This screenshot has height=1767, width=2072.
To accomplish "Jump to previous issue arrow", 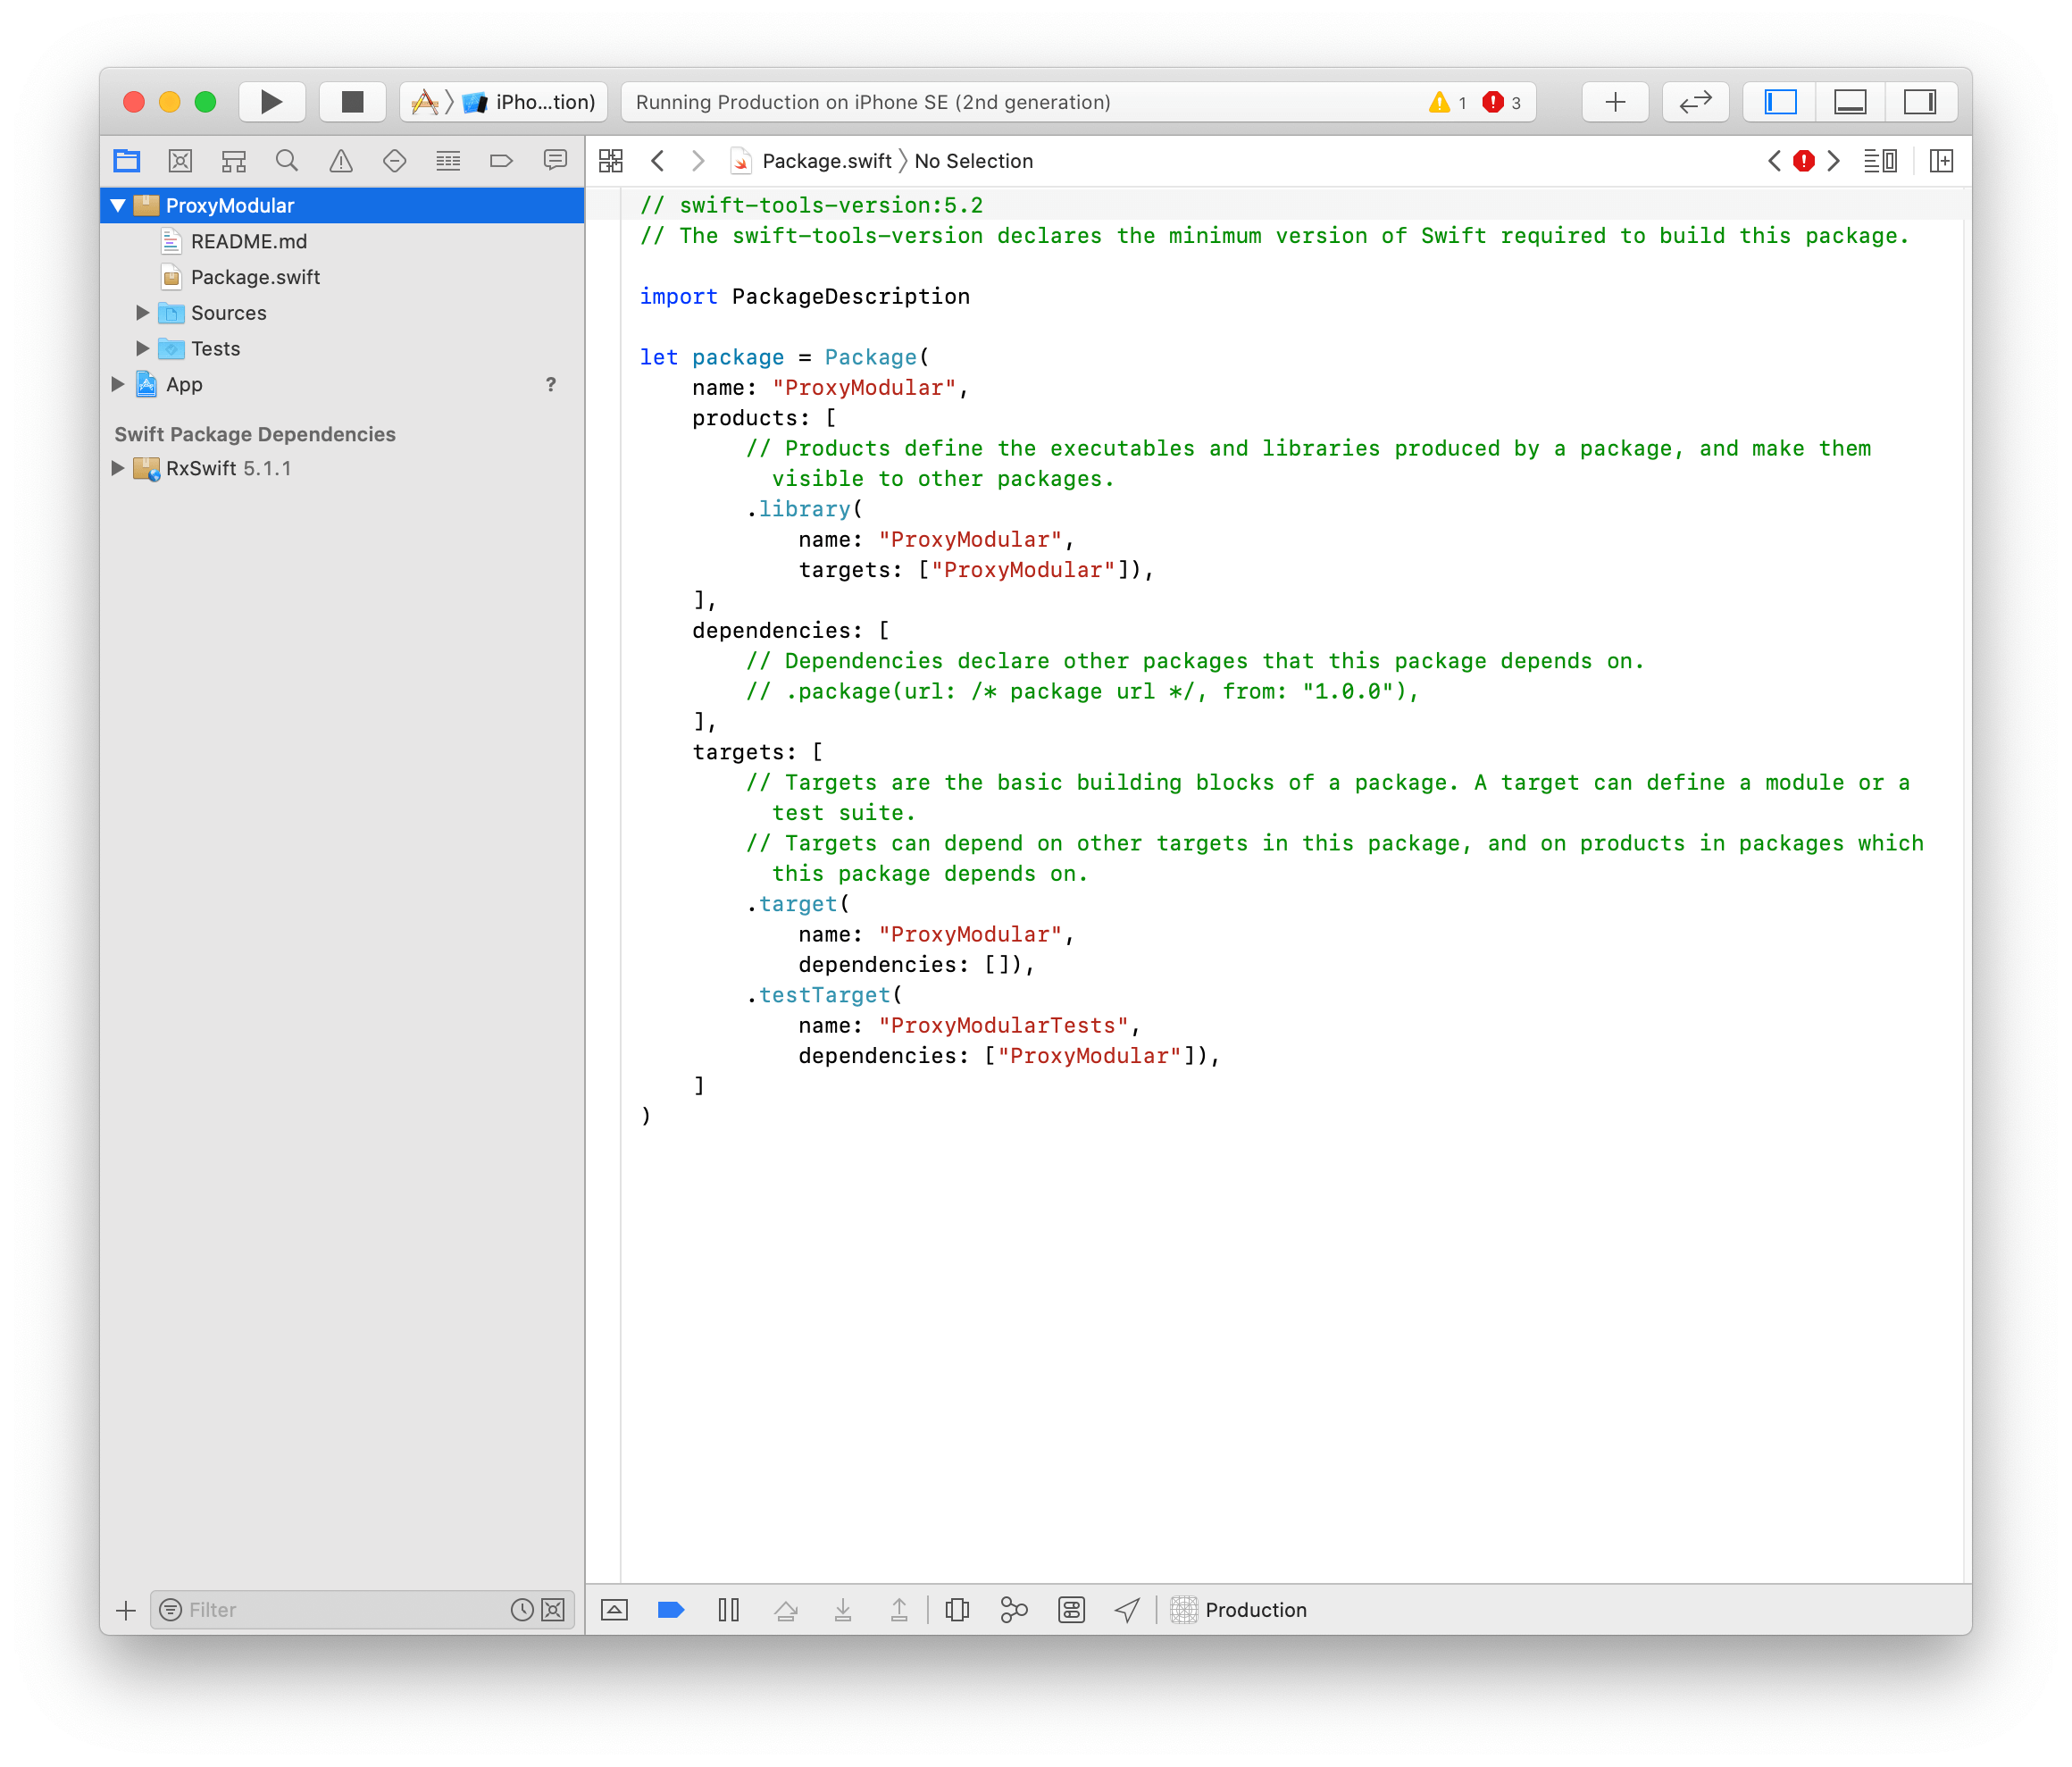I will [x=1774, y=161].
